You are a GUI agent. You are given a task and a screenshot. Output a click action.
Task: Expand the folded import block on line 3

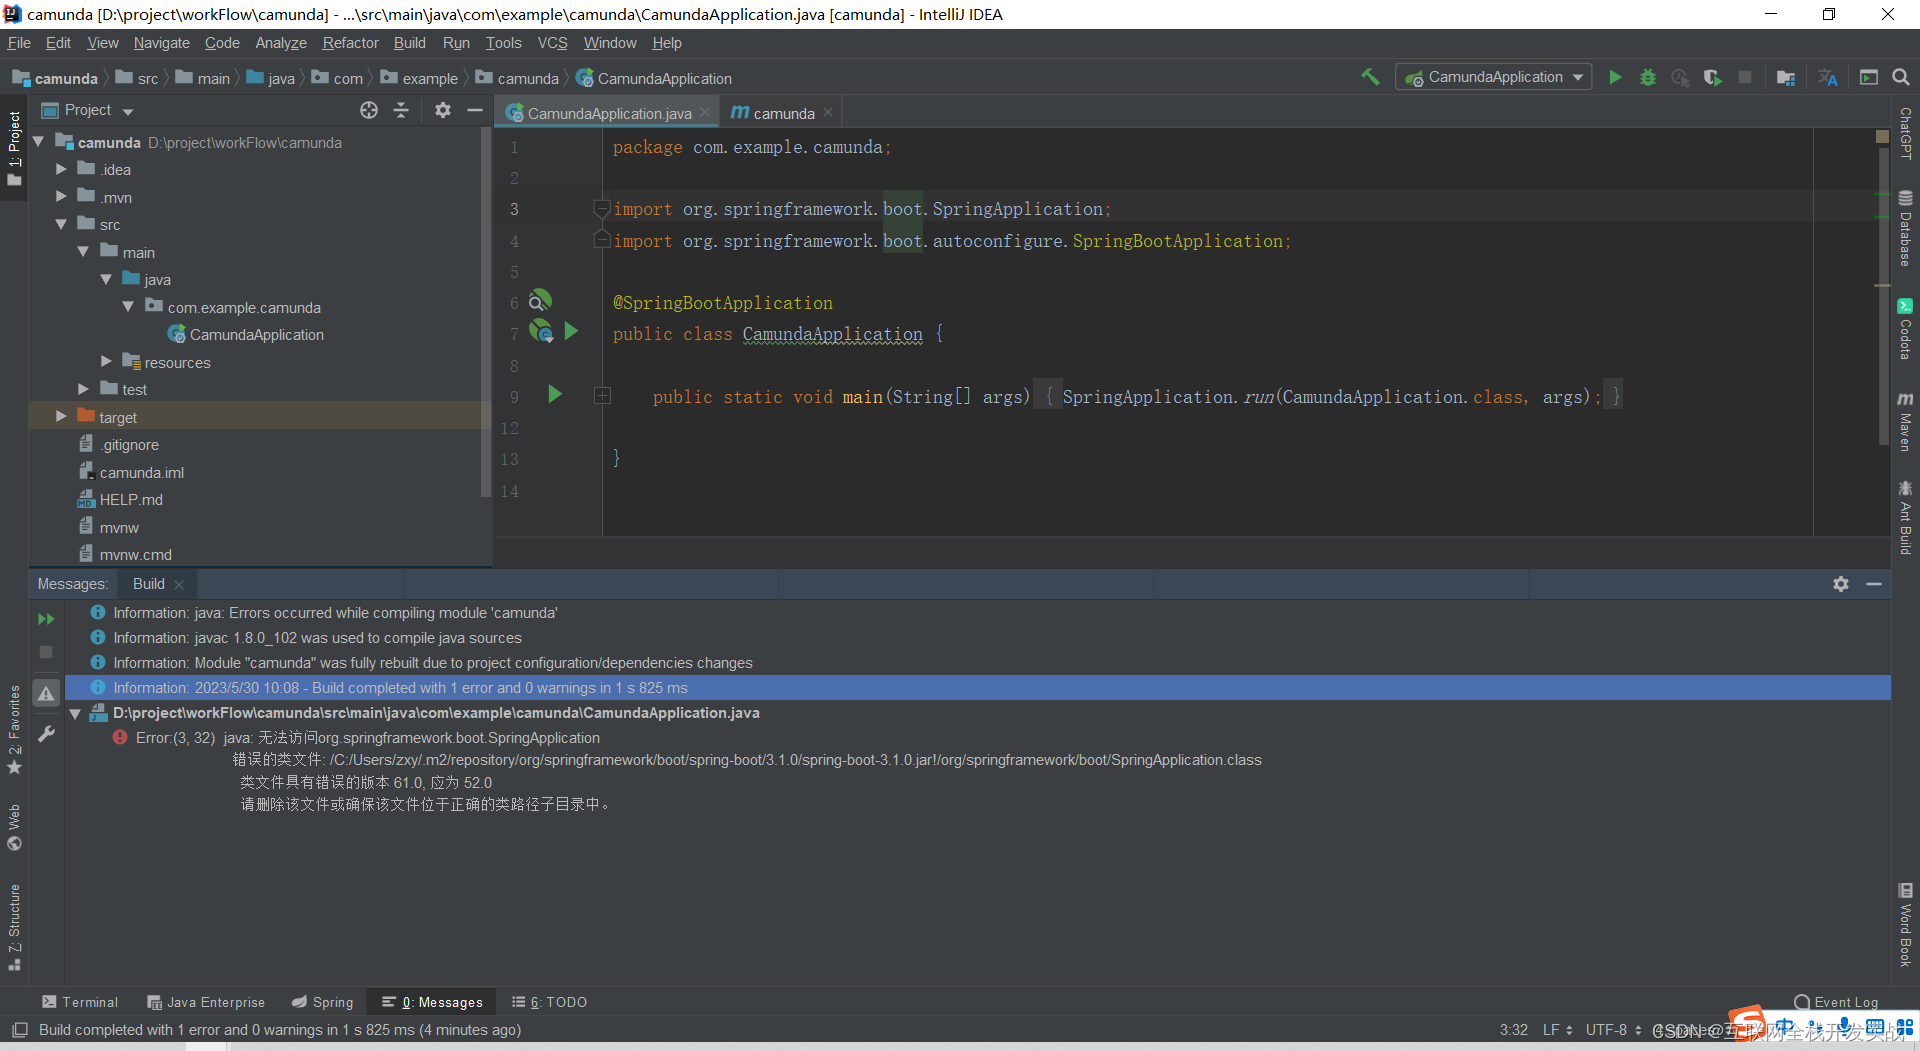click(601, 209)
